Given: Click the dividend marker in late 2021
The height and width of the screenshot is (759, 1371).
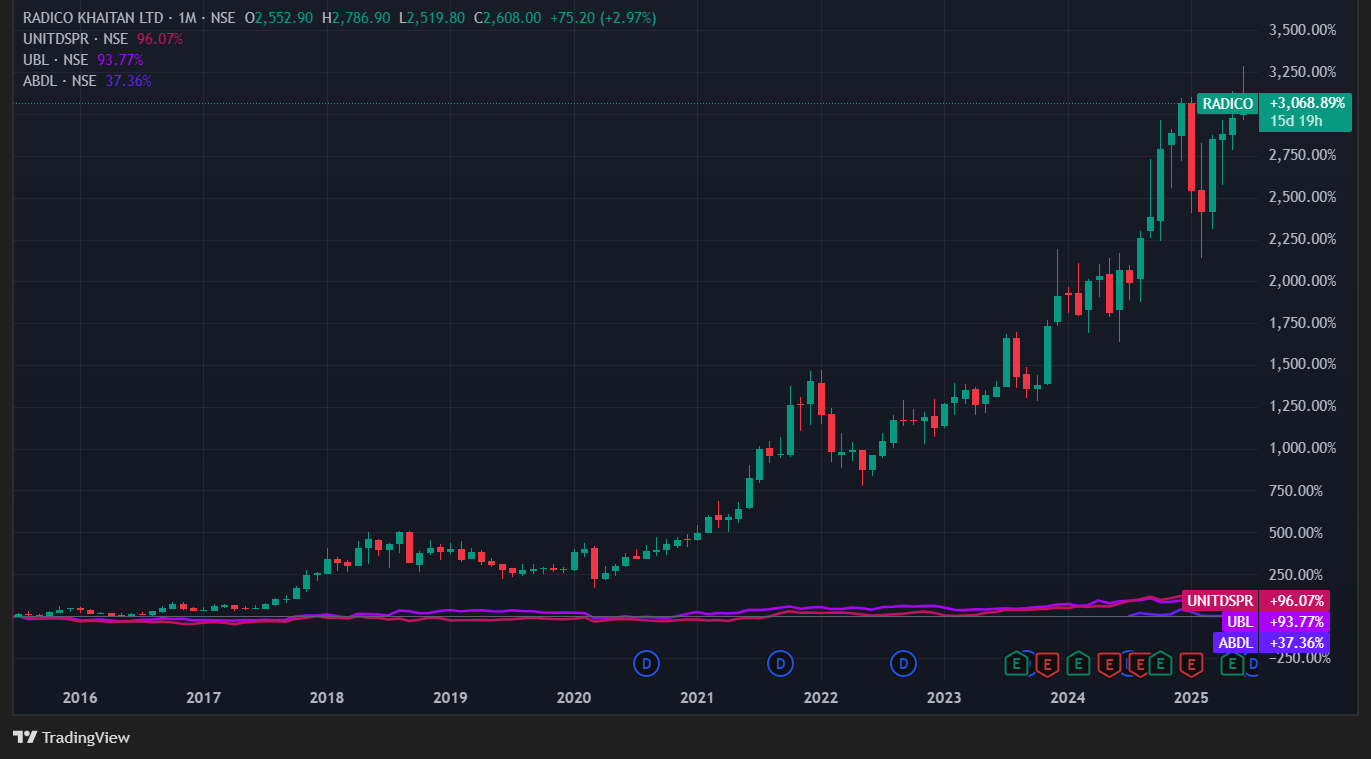Looking at the screenshot, I should [780, 662].
